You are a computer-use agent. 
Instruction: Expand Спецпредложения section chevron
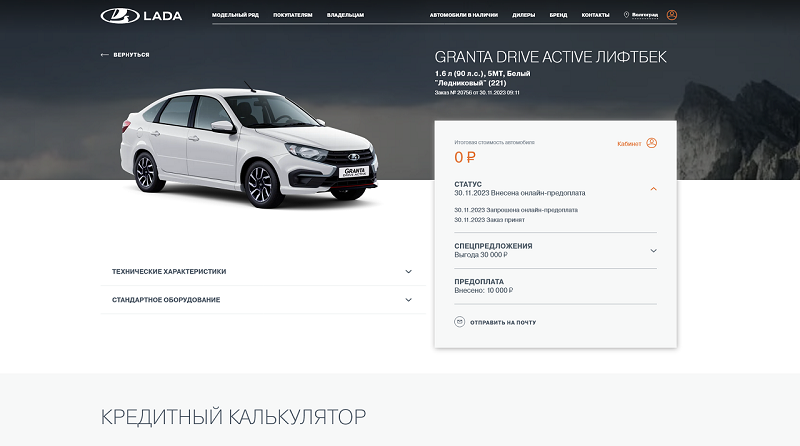[653, 251]
